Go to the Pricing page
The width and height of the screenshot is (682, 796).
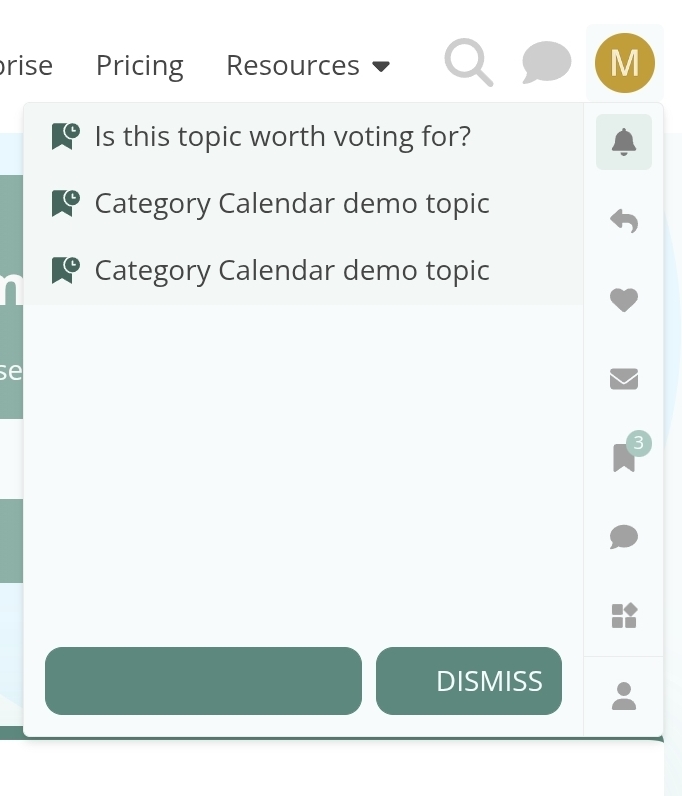coord(140,66)
